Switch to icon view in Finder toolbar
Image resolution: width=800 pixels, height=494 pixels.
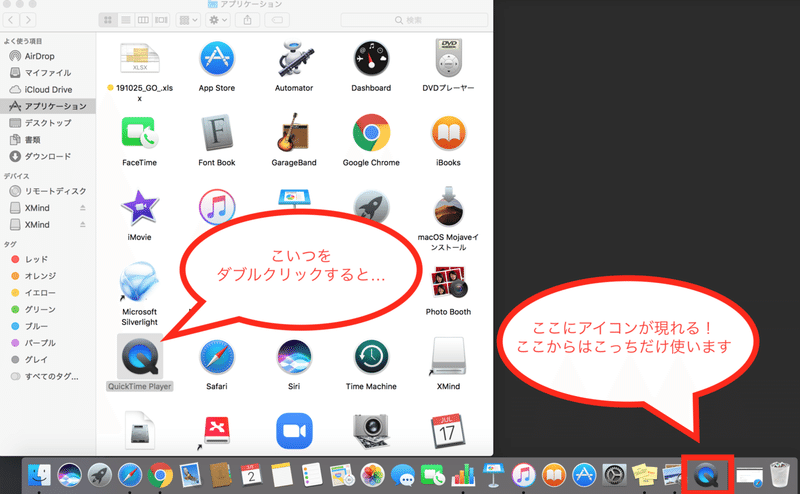point(108,20)
